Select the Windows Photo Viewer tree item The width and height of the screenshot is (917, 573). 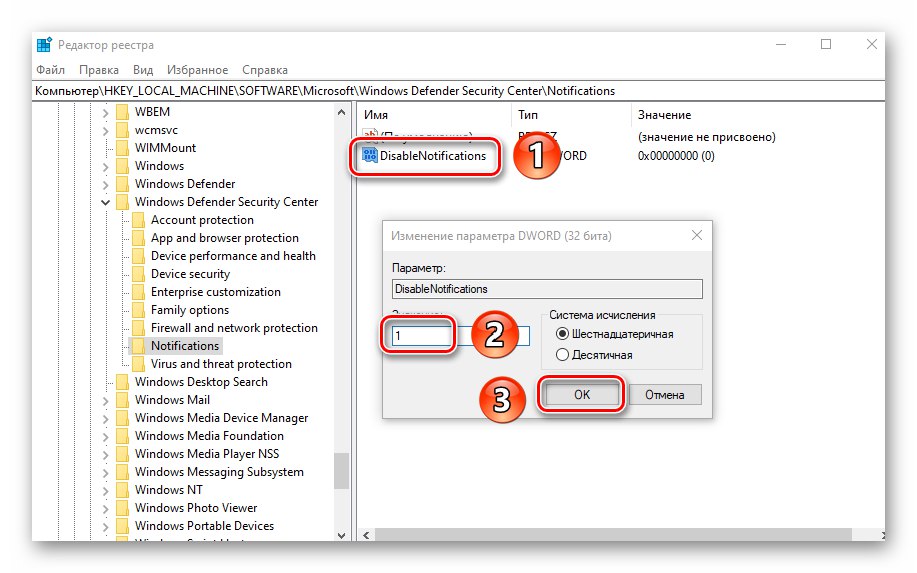(x=196, y=508)
